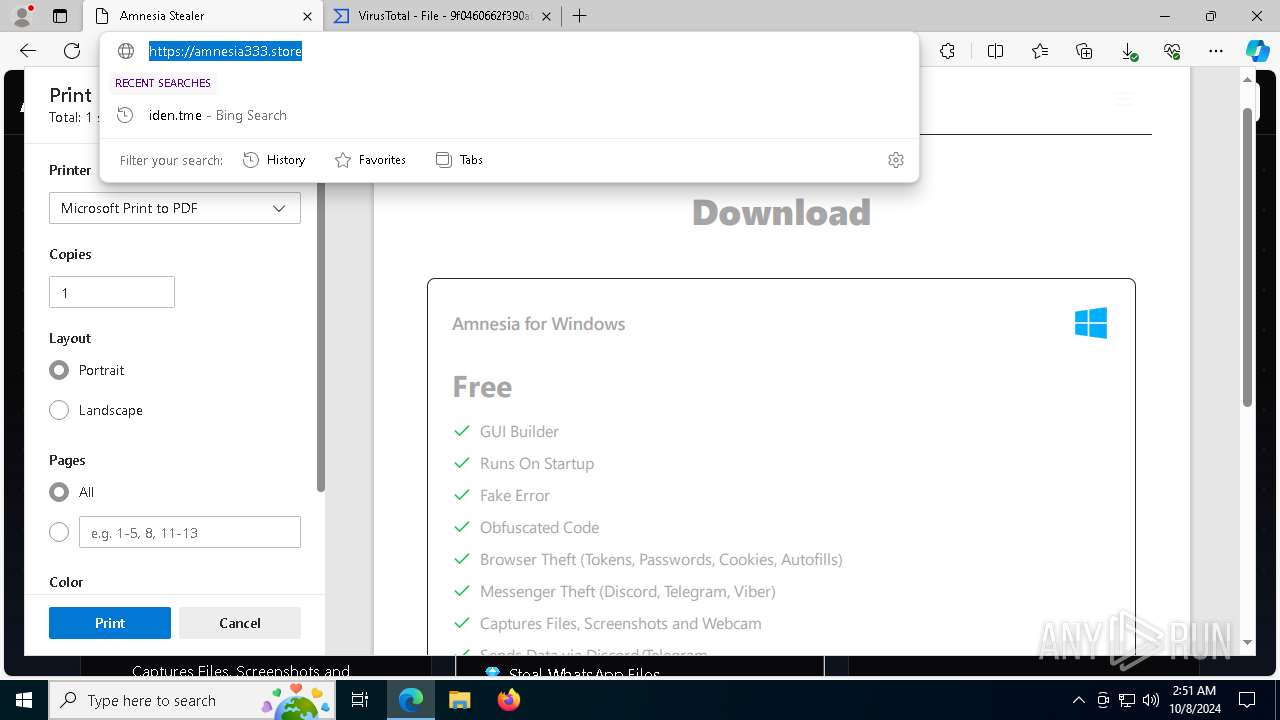Open Task View on the taskbar
Screen dimensions: 1280x720
360,700
